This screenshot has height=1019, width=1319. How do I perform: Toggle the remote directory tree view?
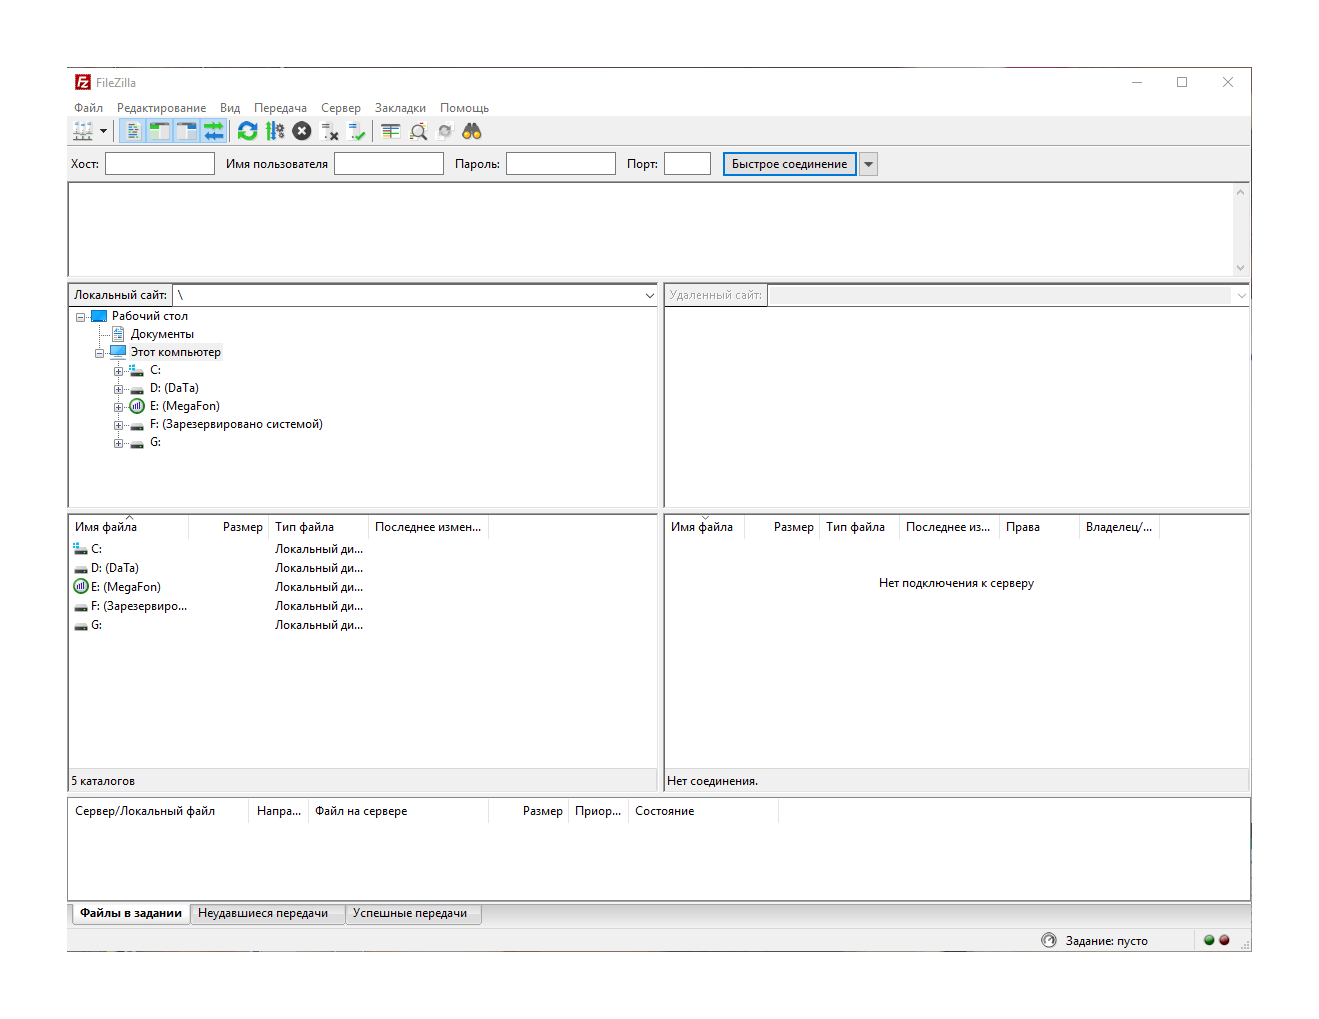point(186,131)
